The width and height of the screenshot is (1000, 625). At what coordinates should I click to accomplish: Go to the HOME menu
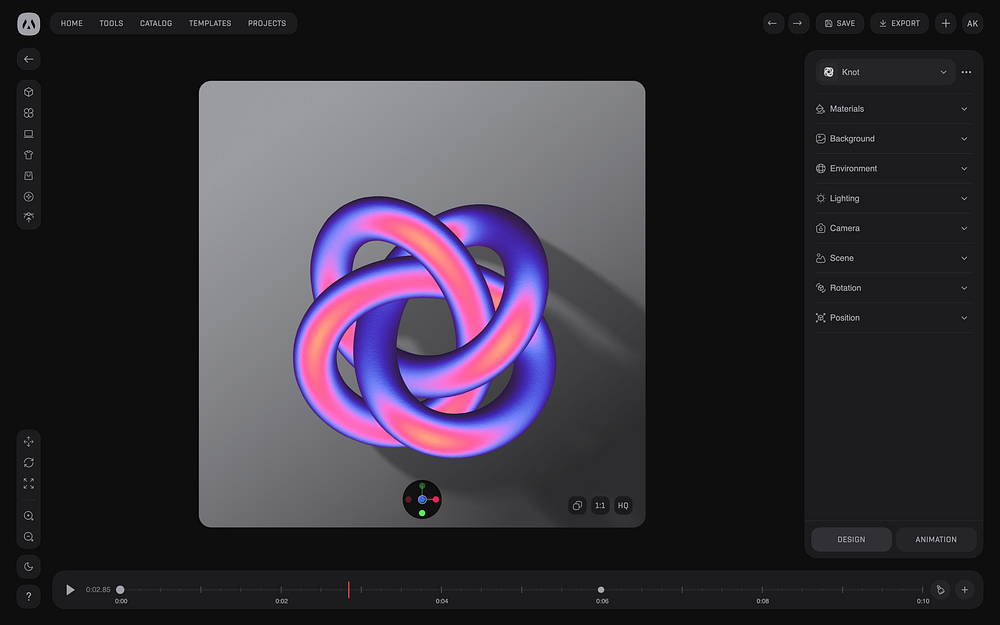71,24
